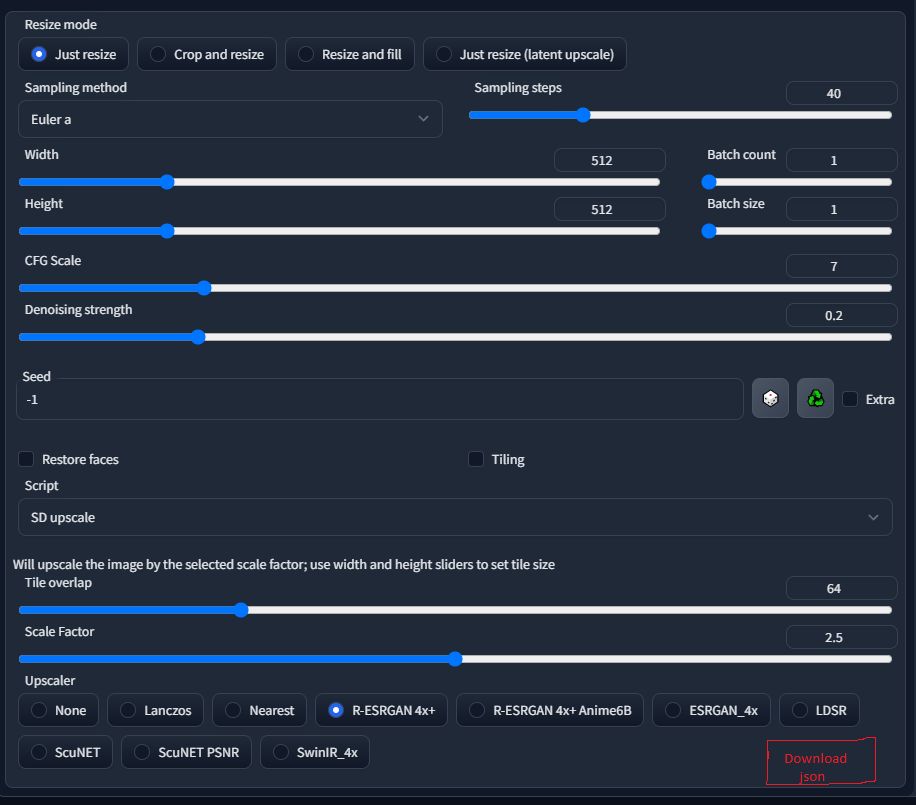Screen dimensions: 916x805
Task: Click the Denoising strength value field 0.2
Action: click(841, 315)
